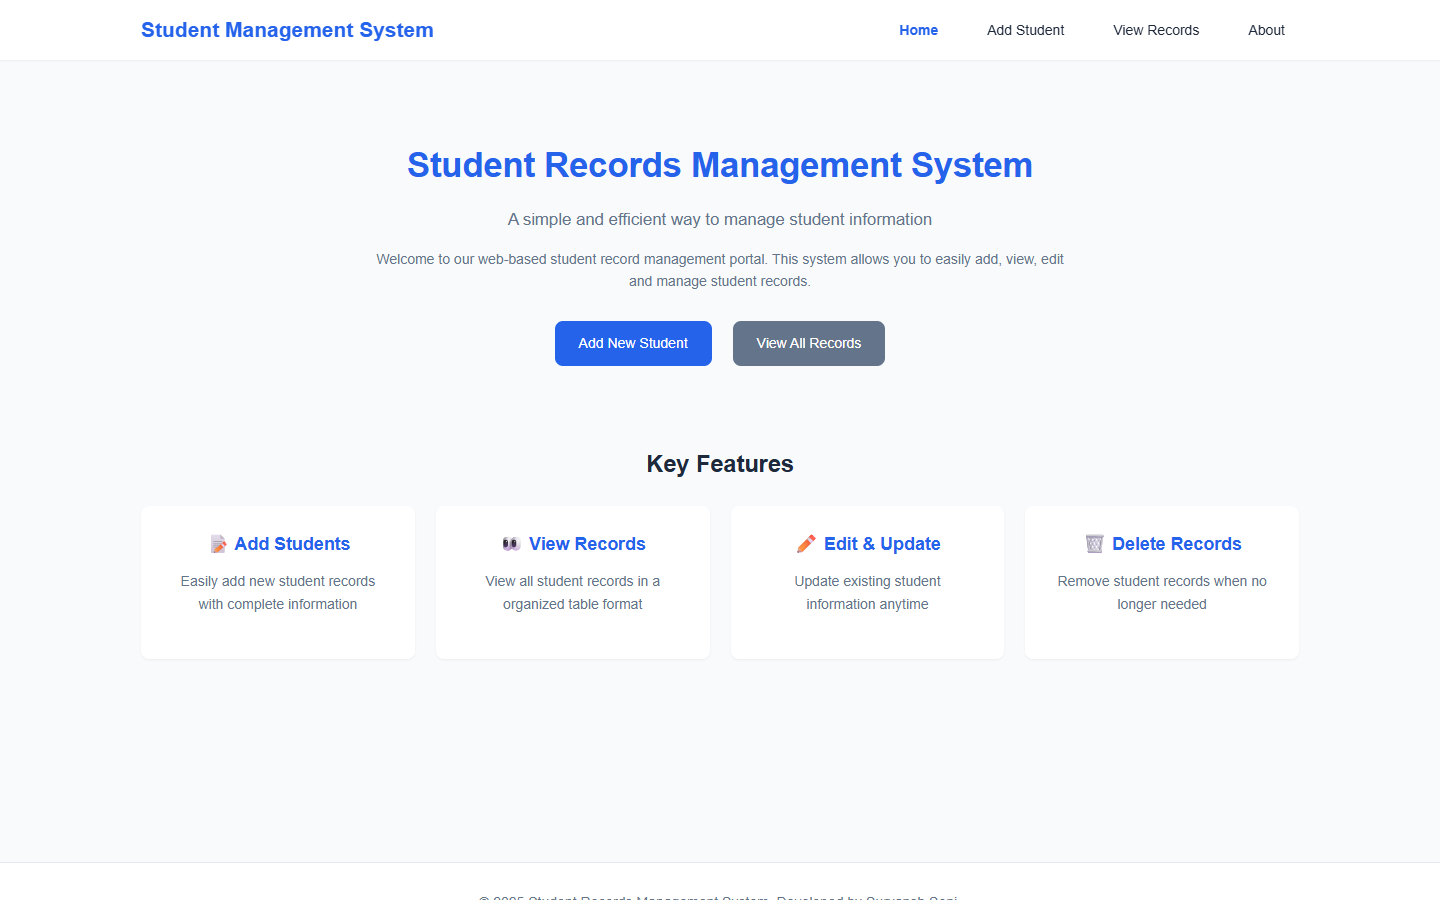Image resolution: width=1440 pixels, height=900 pixels.
Task: Select Home in the navigation bar
Action: click(918, 30)
